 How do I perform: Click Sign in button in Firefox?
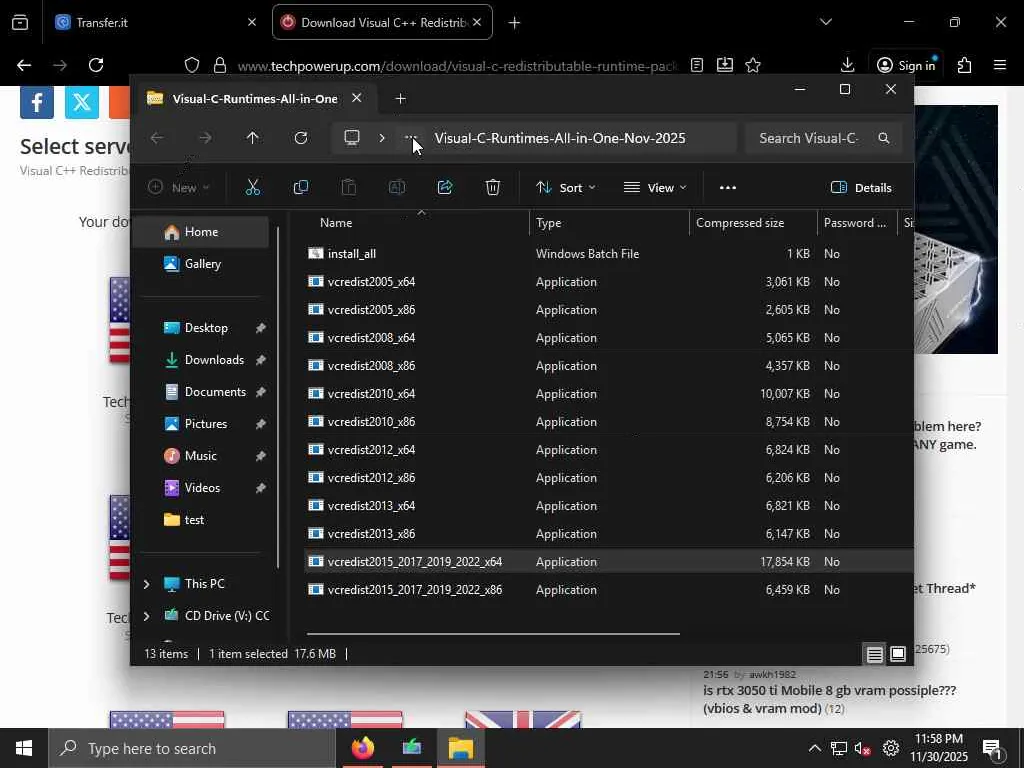pos(906,65)
